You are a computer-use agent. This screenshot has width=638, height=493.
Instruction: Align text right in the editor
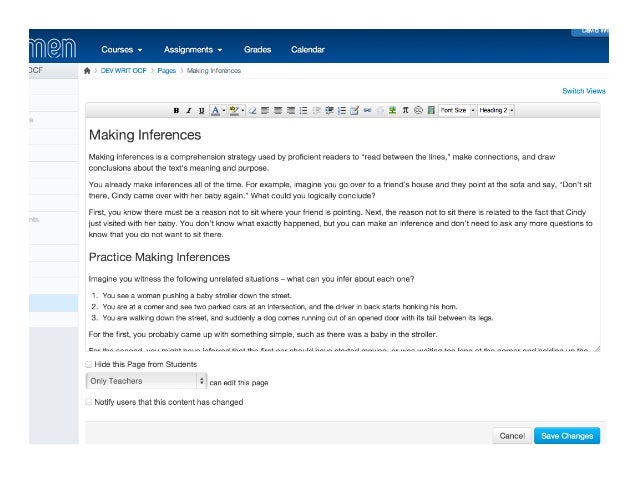point(291,110)
